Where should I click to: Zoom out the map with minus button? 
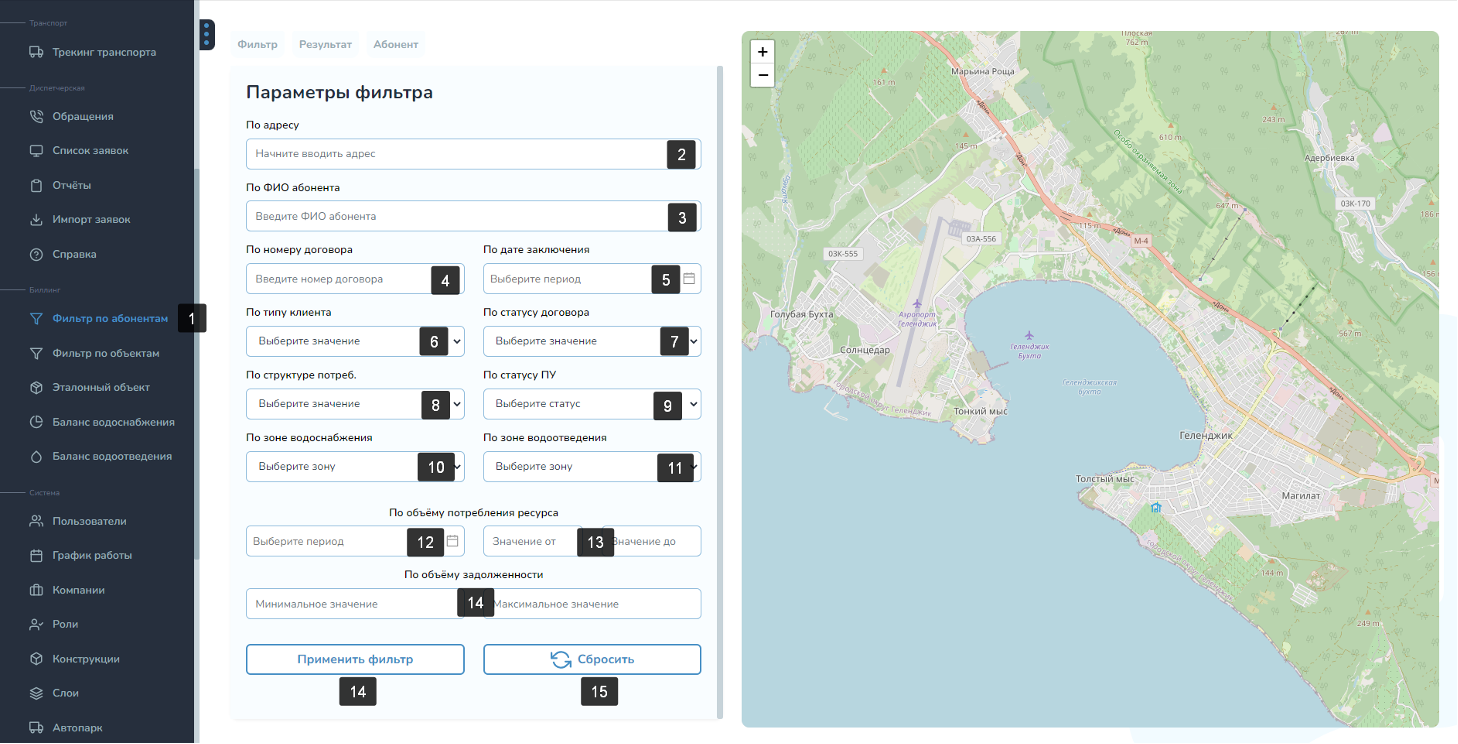point(762,75)
